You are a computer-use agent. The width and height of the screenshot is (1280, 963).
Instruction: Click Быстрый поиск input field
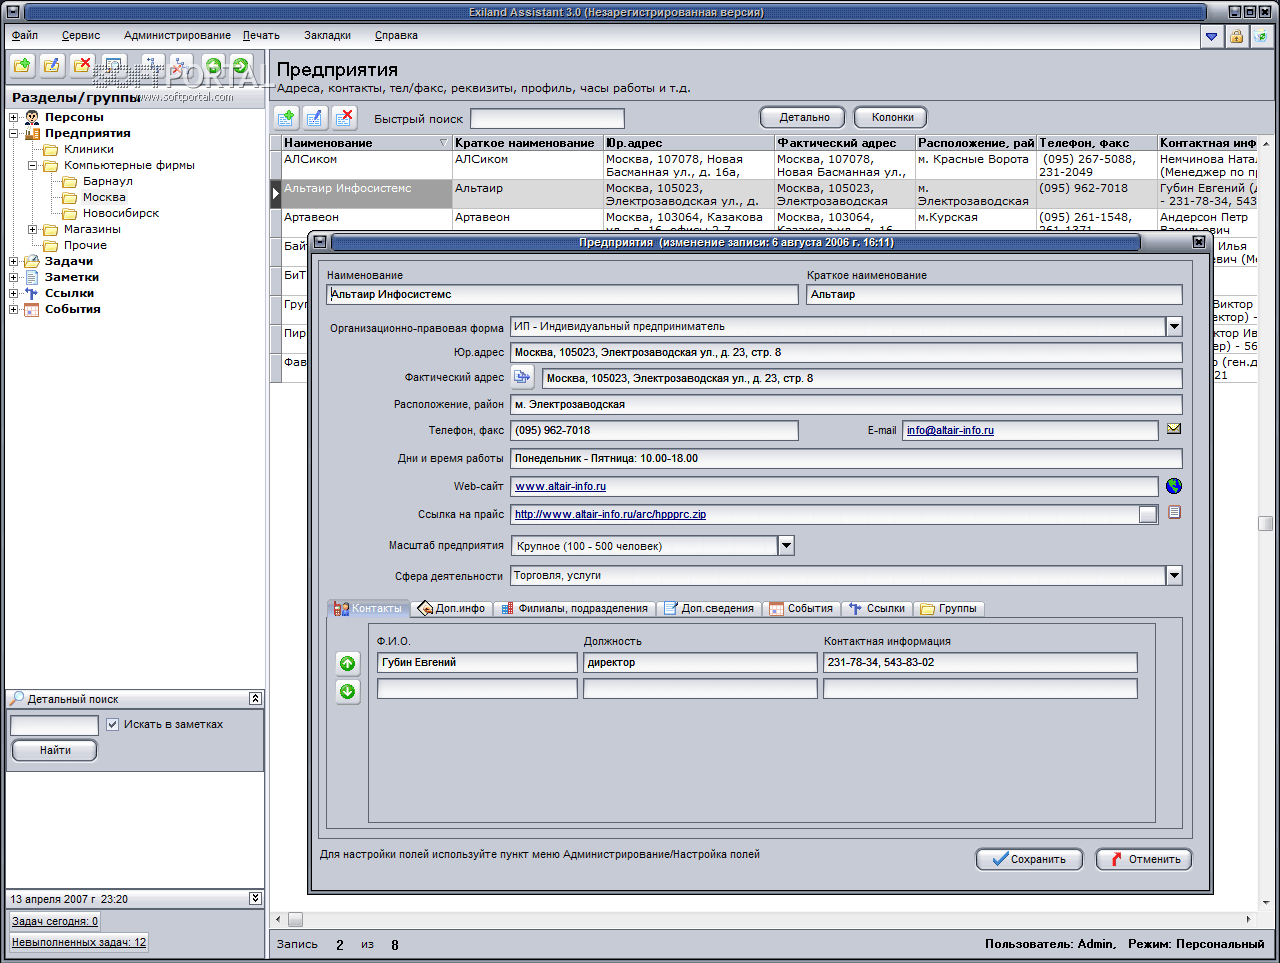[x=547, y=118]
